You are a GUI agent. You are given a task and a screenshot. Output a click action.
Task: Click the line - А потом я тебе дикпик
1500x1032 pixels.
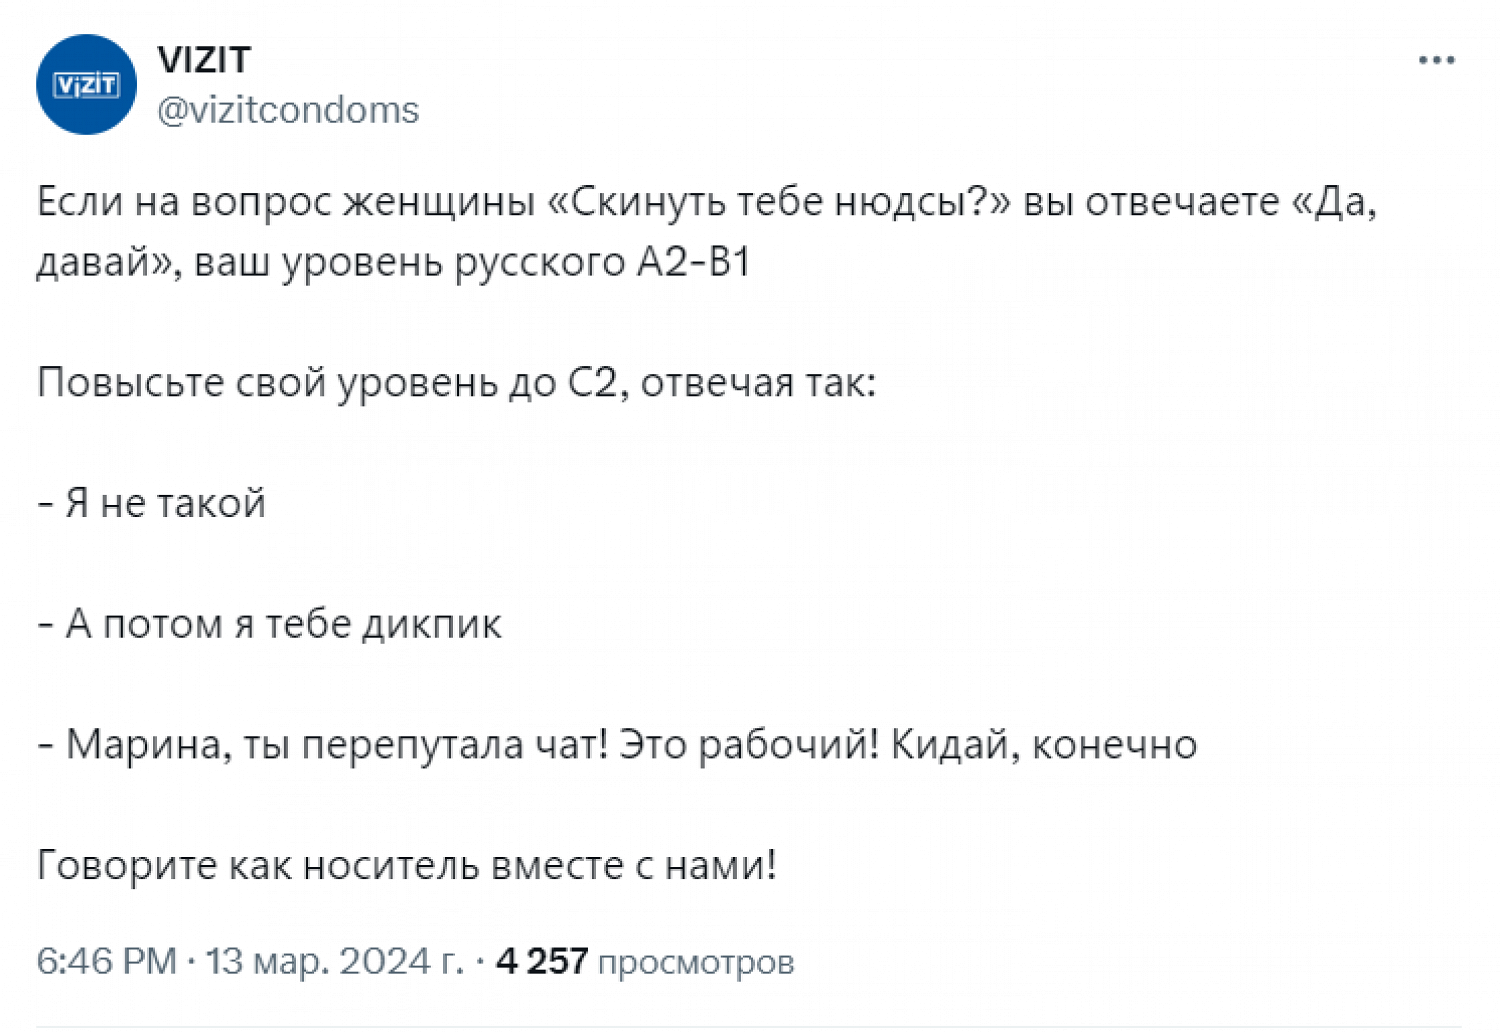pos(270,624)
